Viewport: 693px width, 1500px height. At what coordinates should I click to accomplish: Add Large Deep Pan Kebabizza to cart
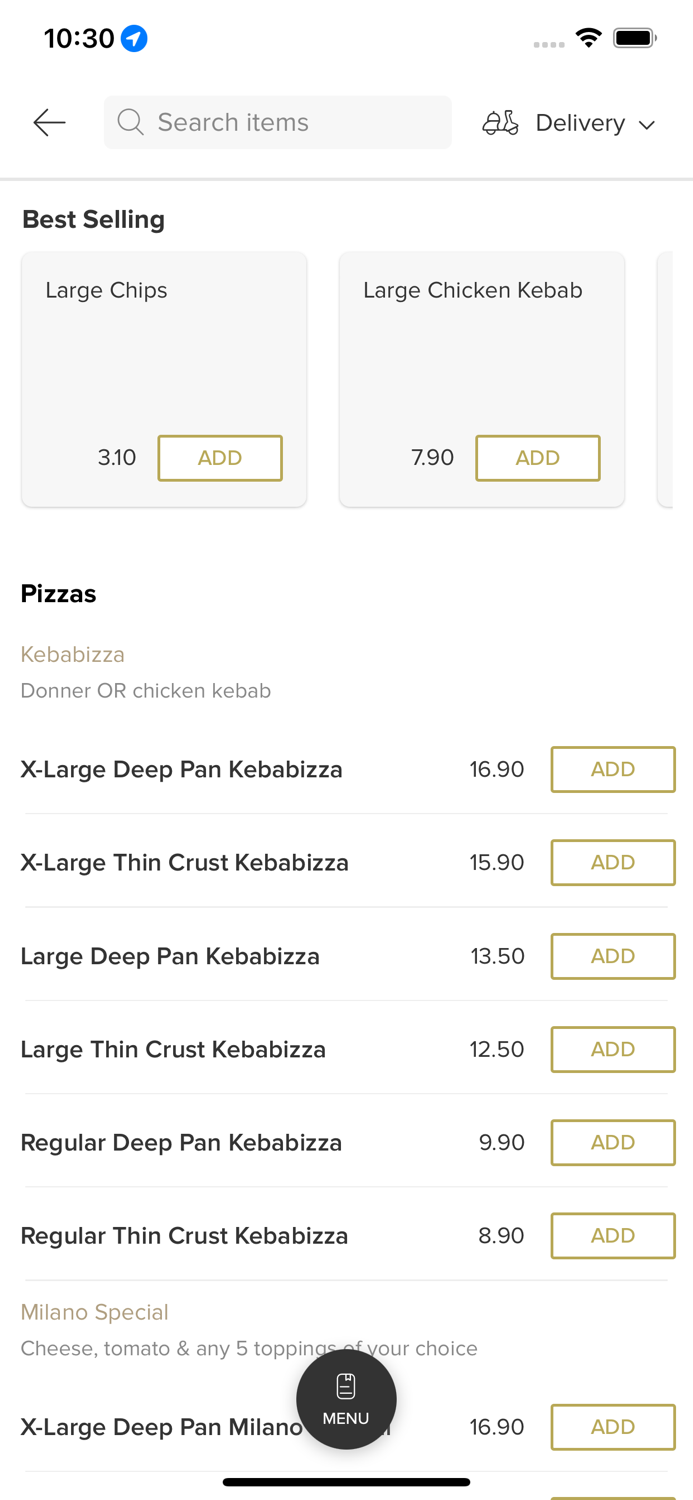tap(613, 956)
